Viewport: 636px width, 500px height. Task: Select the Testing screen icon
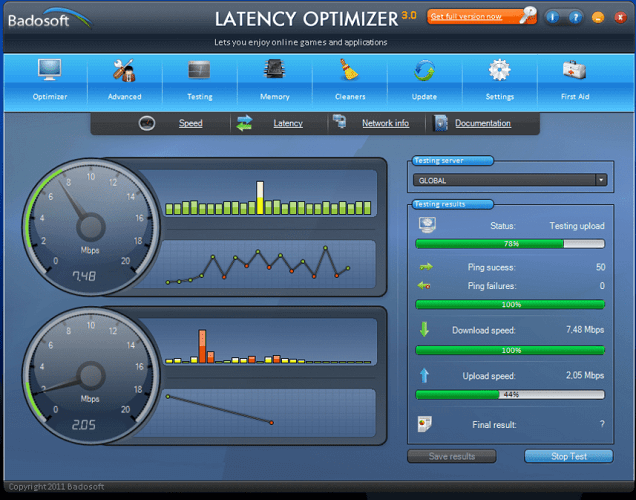pyautogui.click(x=199, y=70)
